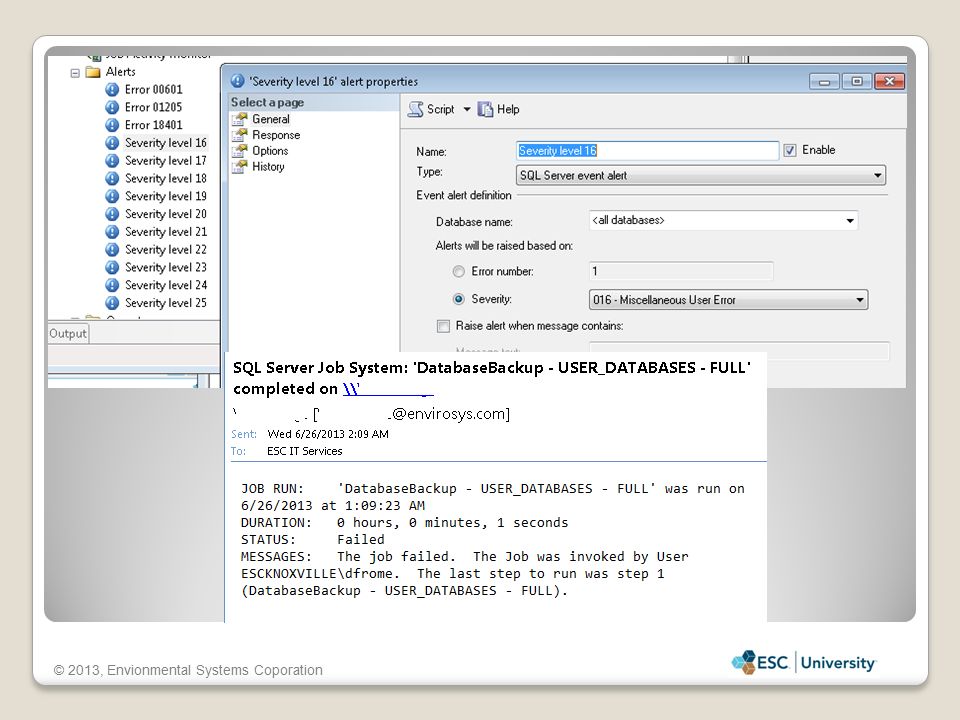Maximize the alert properties window
Viewport: 960px width, 720px height.
click(857, 81)
